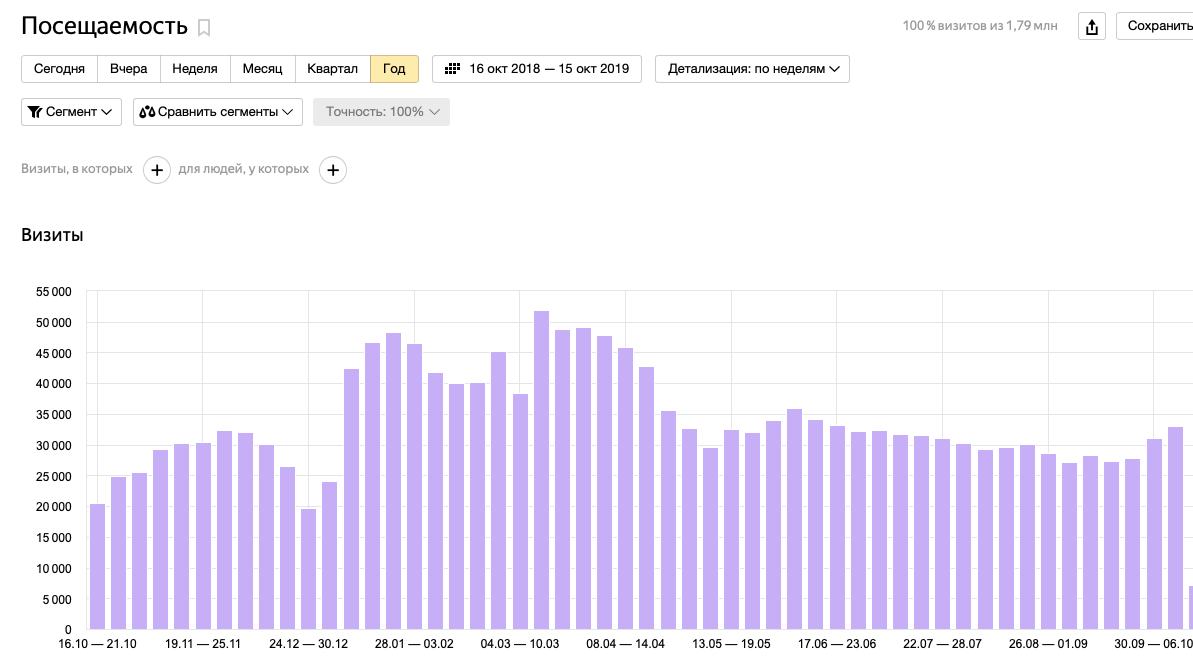Screen dimensions: 1193x661
Task: Switch period to Неделя
Action: pos(194,69)
